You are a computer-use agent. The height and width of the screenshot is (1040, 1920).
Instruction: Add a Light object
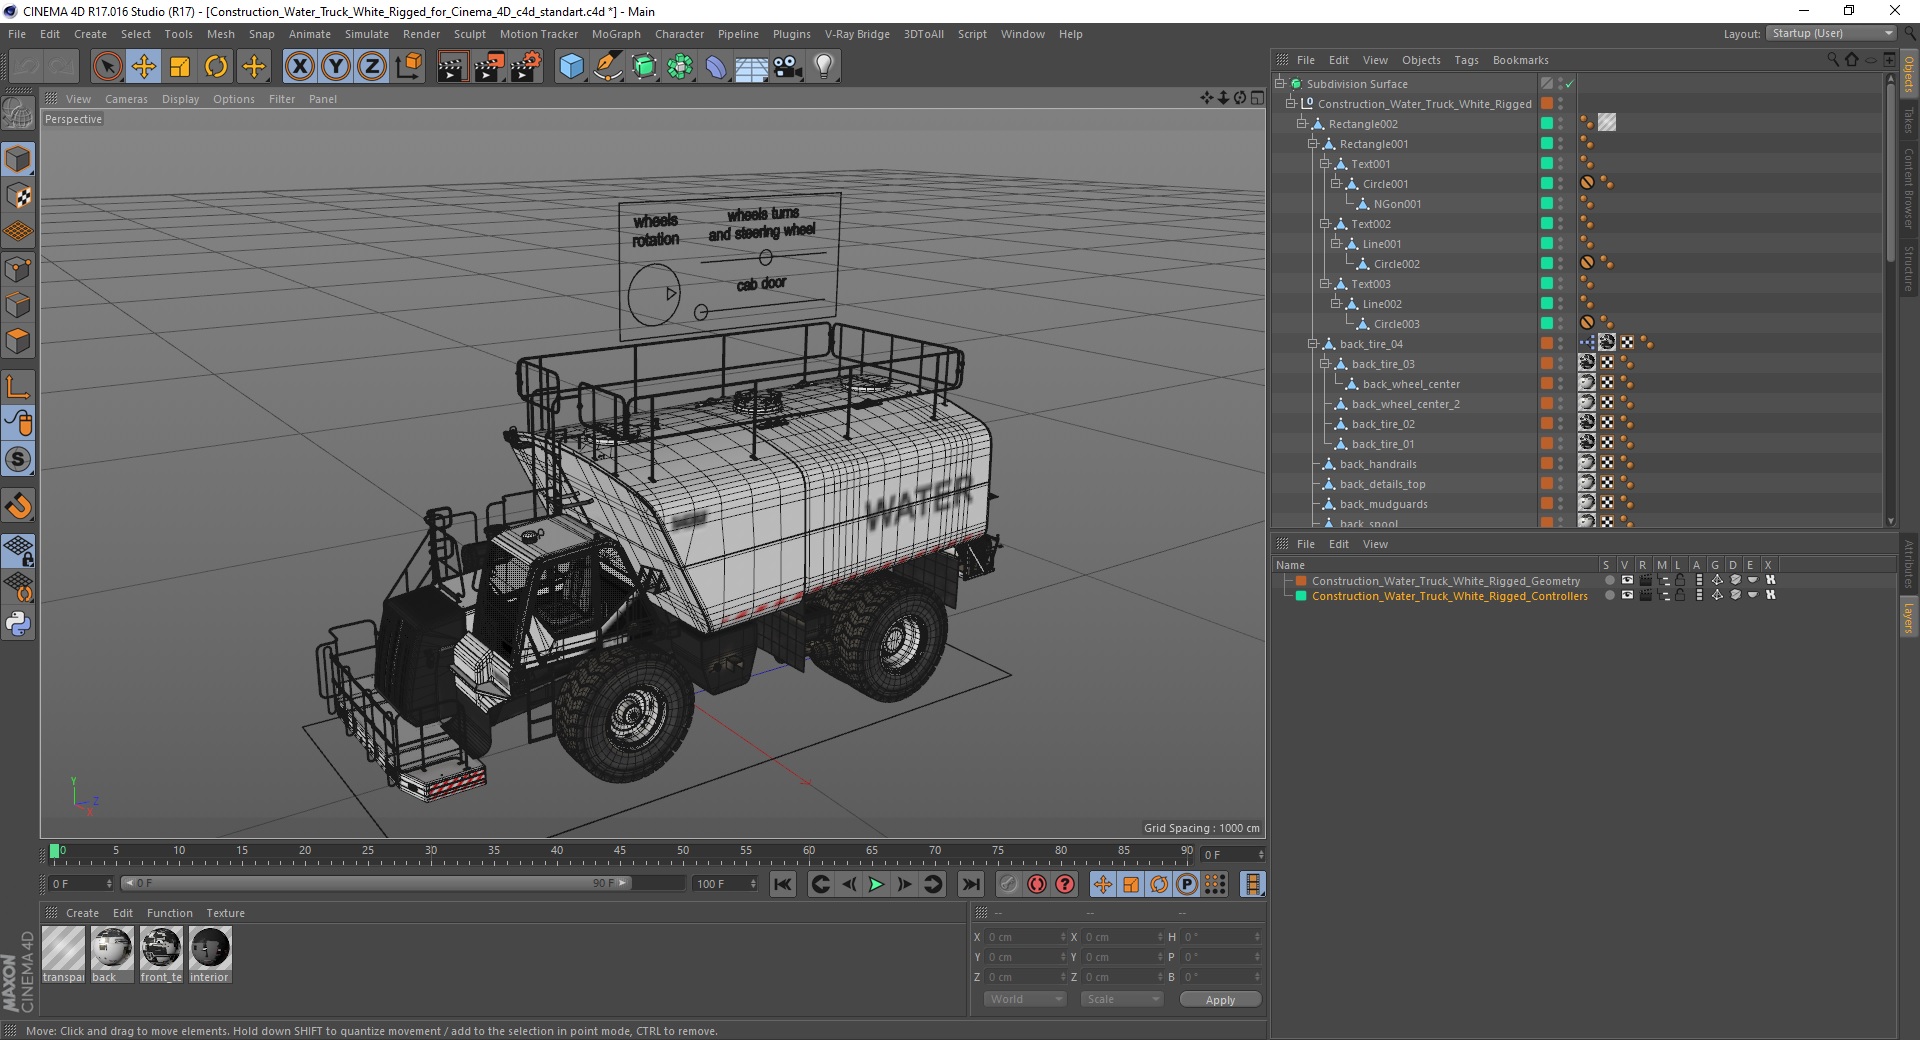coord(824,67)
